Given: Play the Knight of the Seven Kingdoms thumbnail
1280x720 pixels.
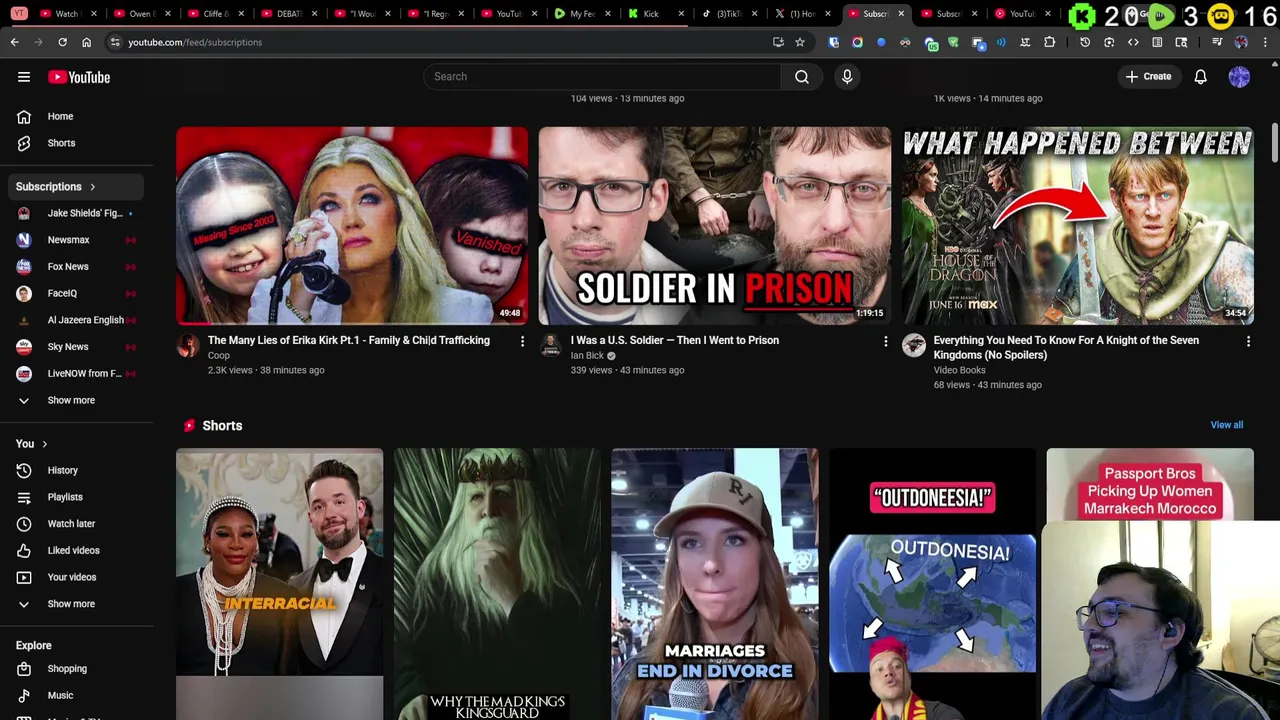Looking at the screenshot, I should tap(1077, 226).
